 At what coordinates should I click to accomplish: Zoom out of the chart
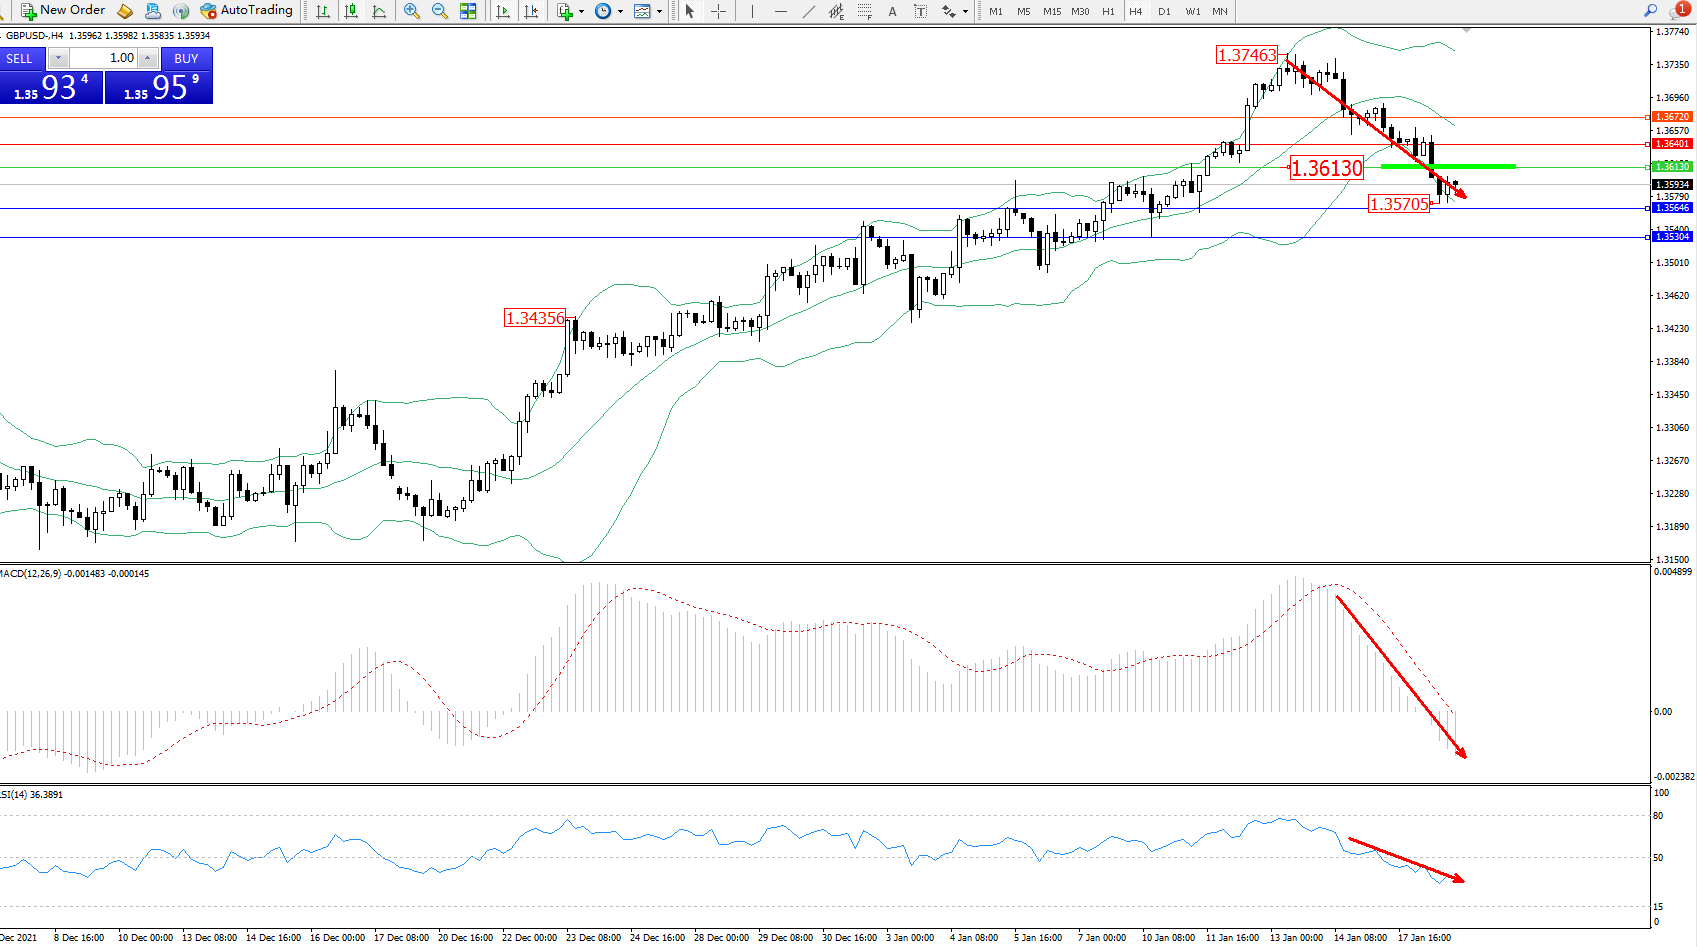click(x=440, y=11)
